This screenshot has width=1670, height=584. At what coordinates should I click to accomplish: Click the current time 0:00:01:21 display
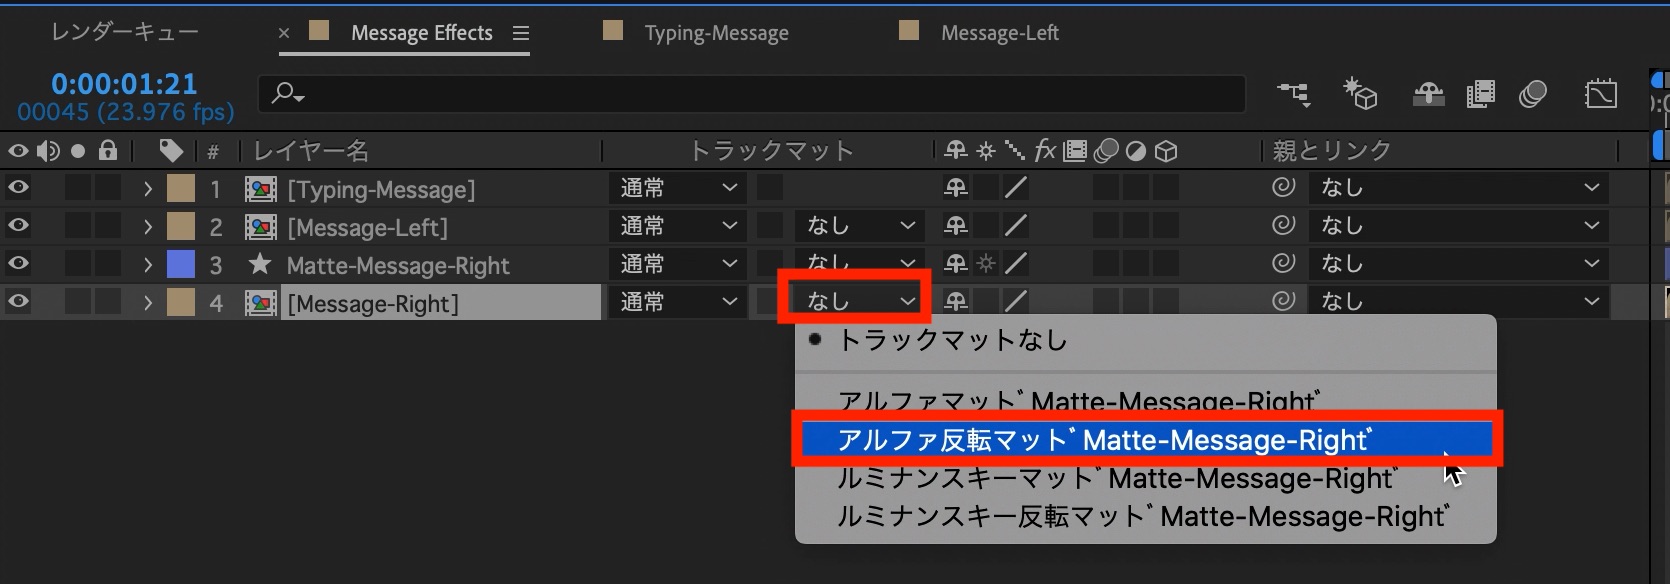(124, 84)
